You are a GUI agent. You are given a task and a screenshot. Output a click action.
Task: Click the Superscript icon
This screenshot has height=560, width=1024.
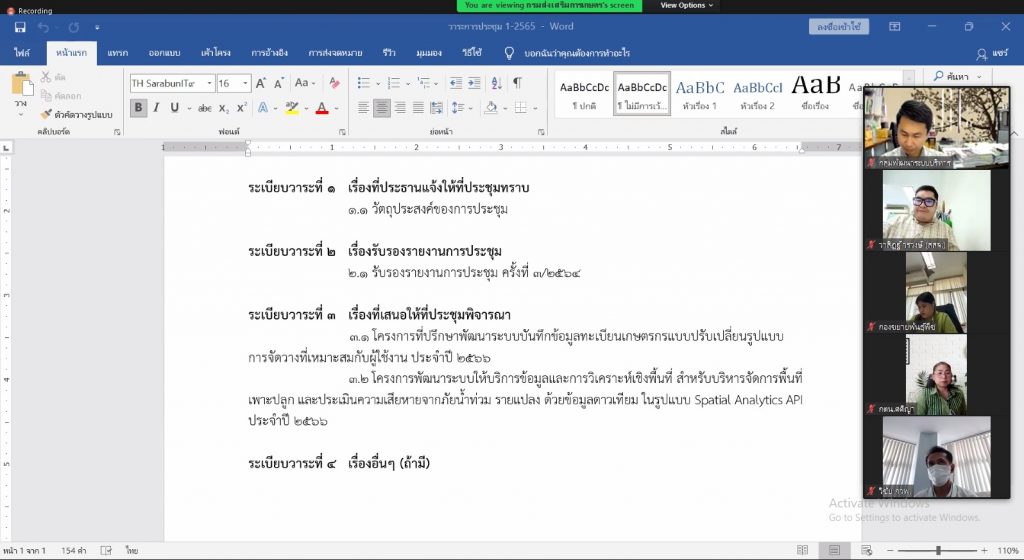point(241,108)
